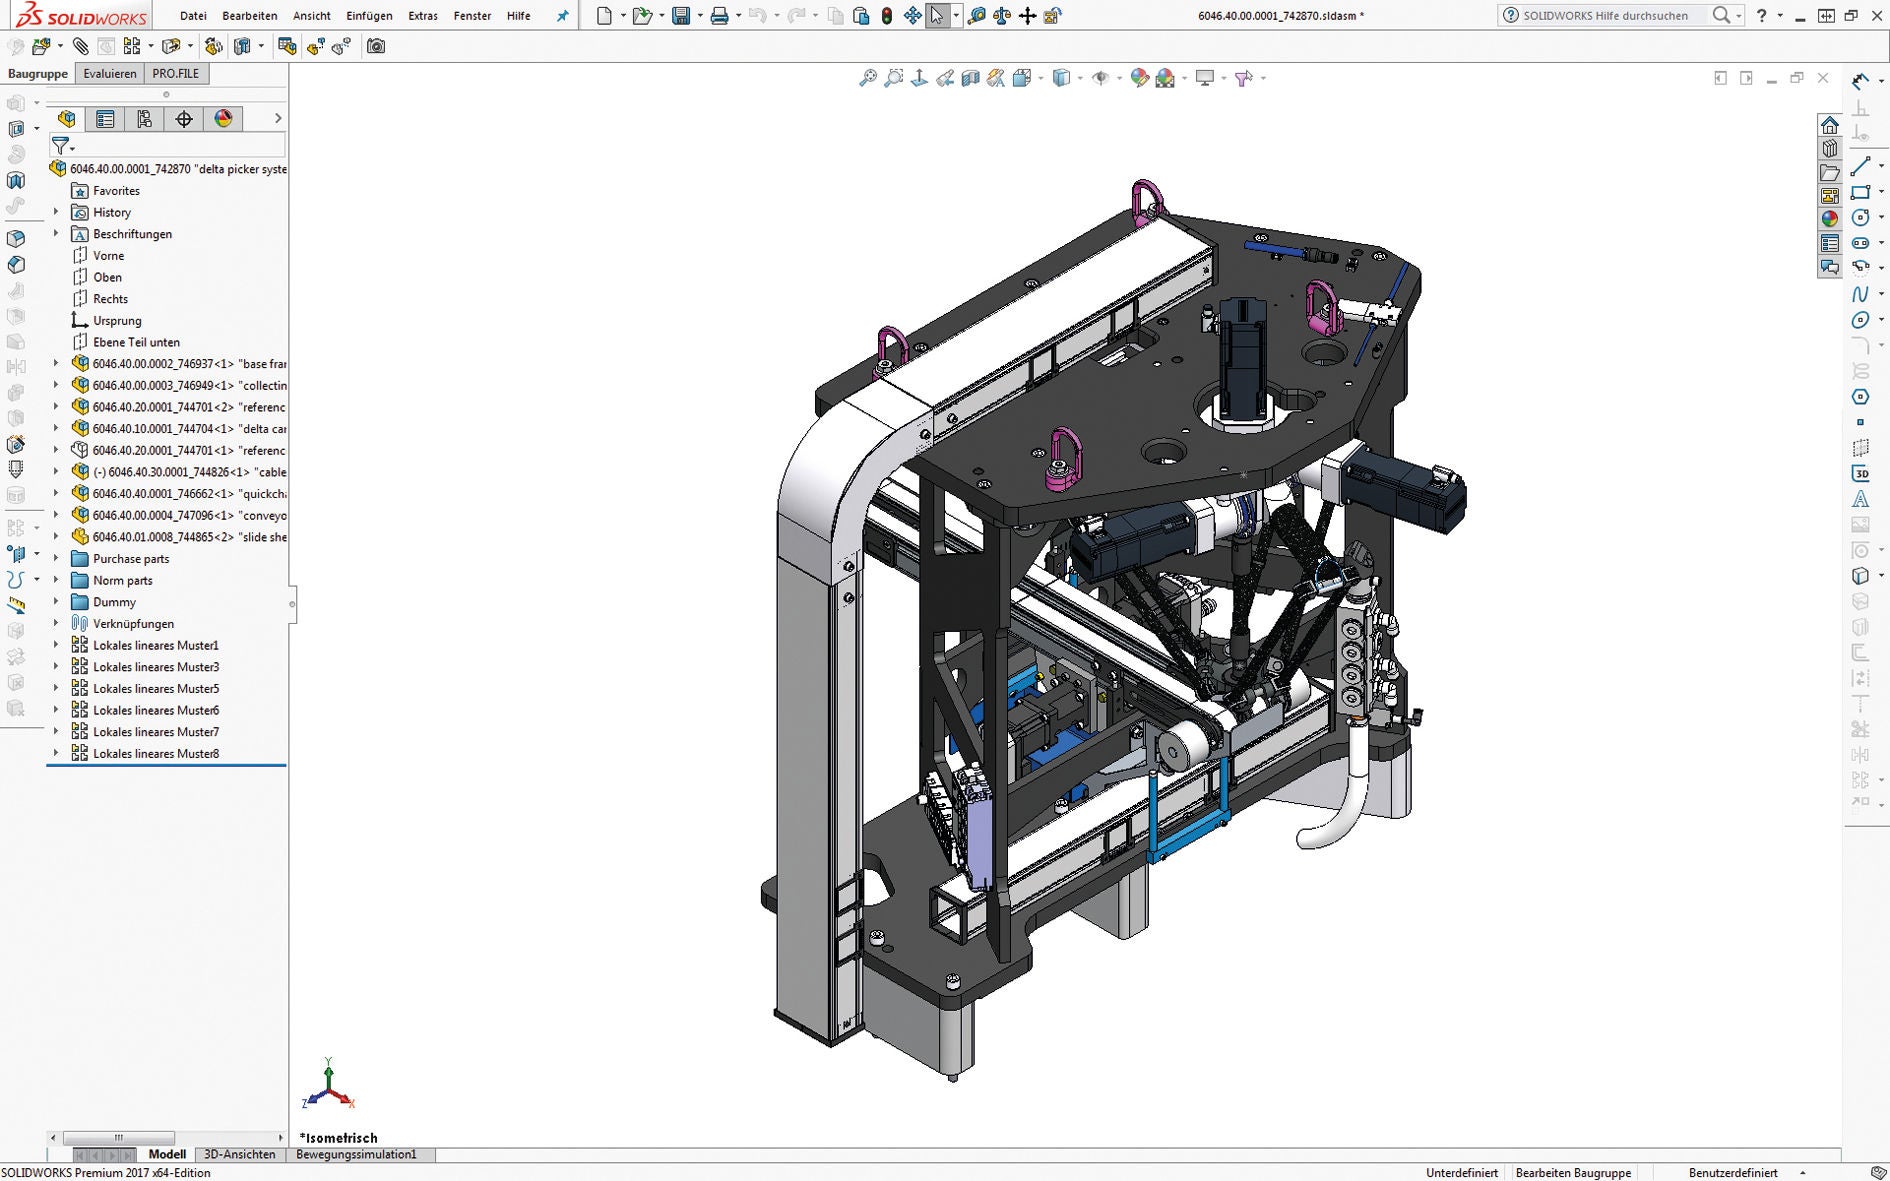Select the Edit Appearance icon
The height and width of the screenshot is (1181, 1890).
point(1139,79)
